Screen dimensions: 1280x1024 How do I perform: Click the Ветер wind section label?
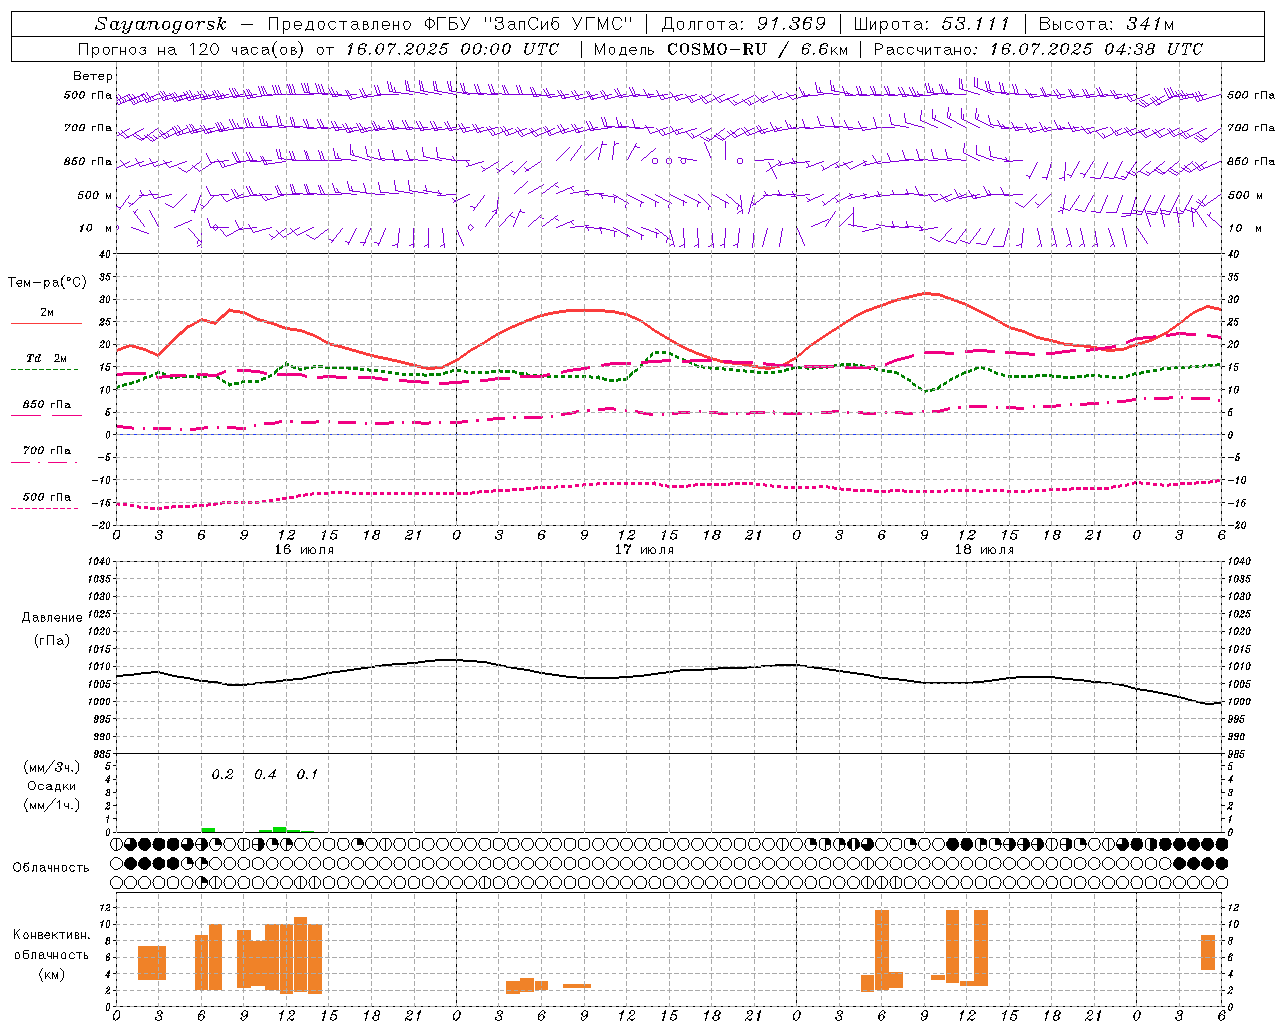[92, 76]
